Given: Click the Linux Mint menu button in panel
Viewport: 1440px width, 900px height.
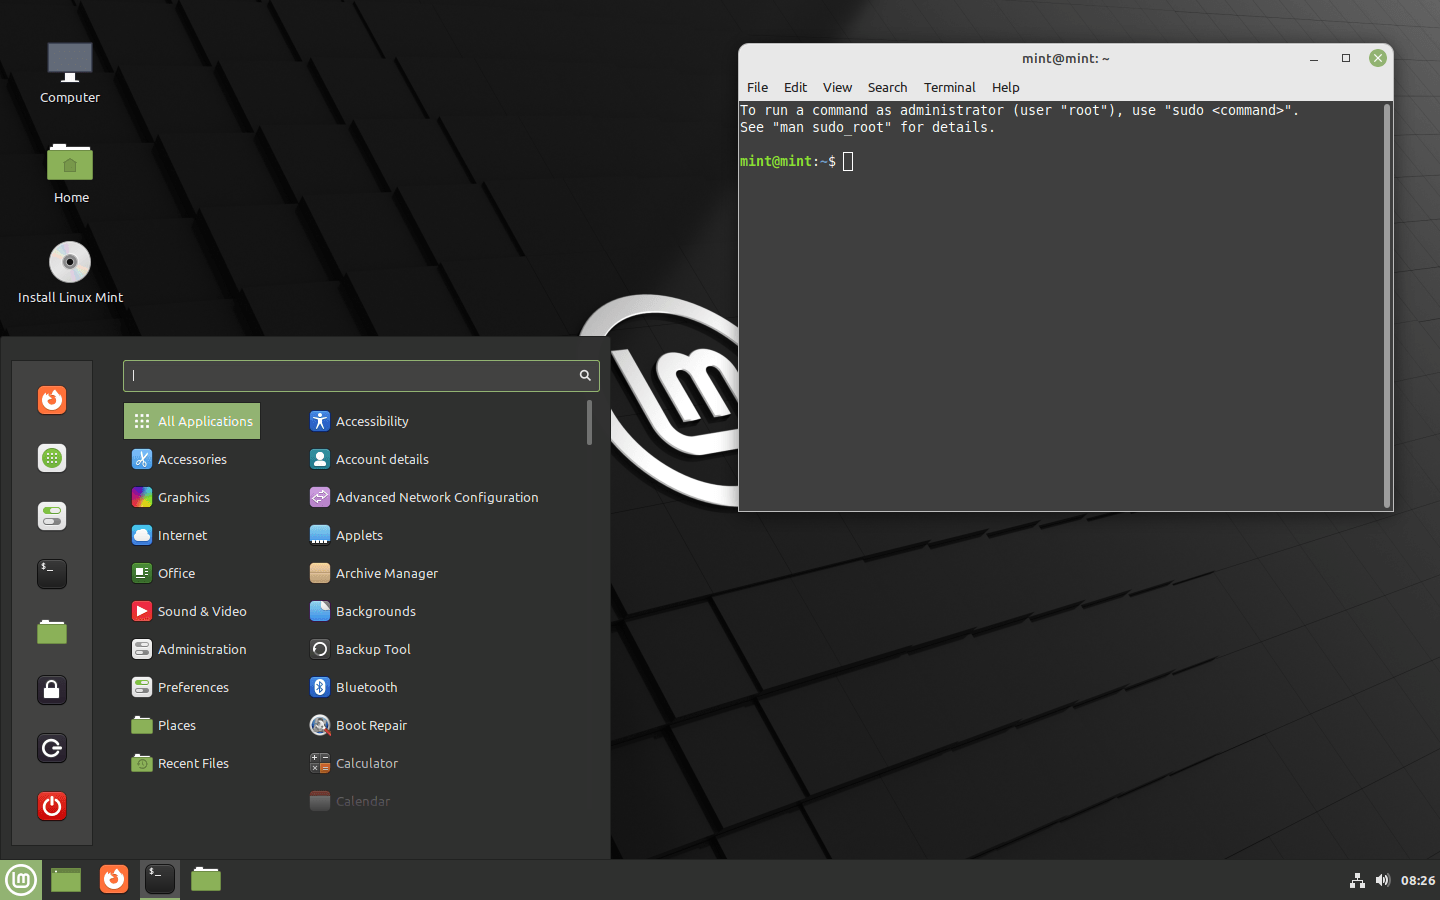Looking at the screenshot, I should [x=21, y=880].
